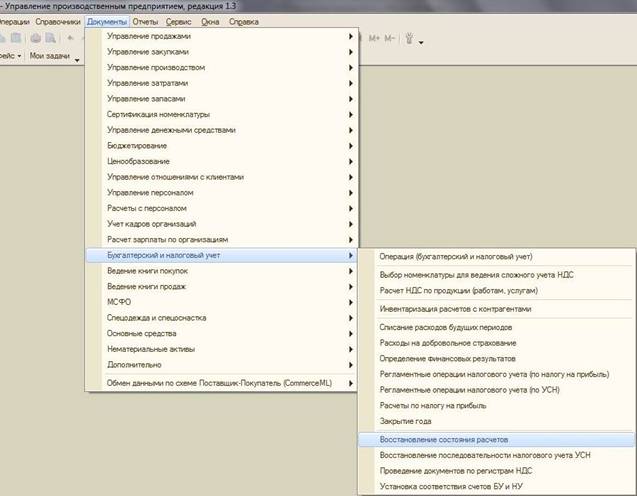This screenshot has height=496, width=637.
Task: Click the print preview toolbar icon
Action: click(50, 38)
